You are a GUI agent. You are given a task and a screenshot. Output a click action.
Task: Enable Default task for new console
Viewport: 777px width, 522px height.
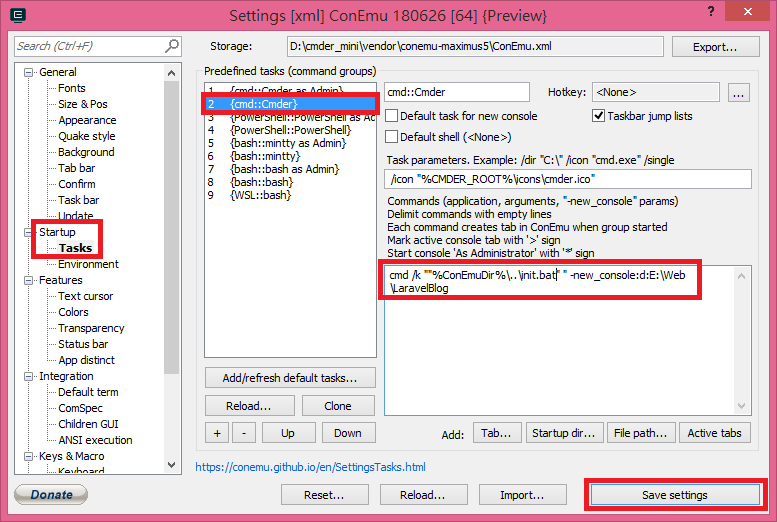[391, 116]
